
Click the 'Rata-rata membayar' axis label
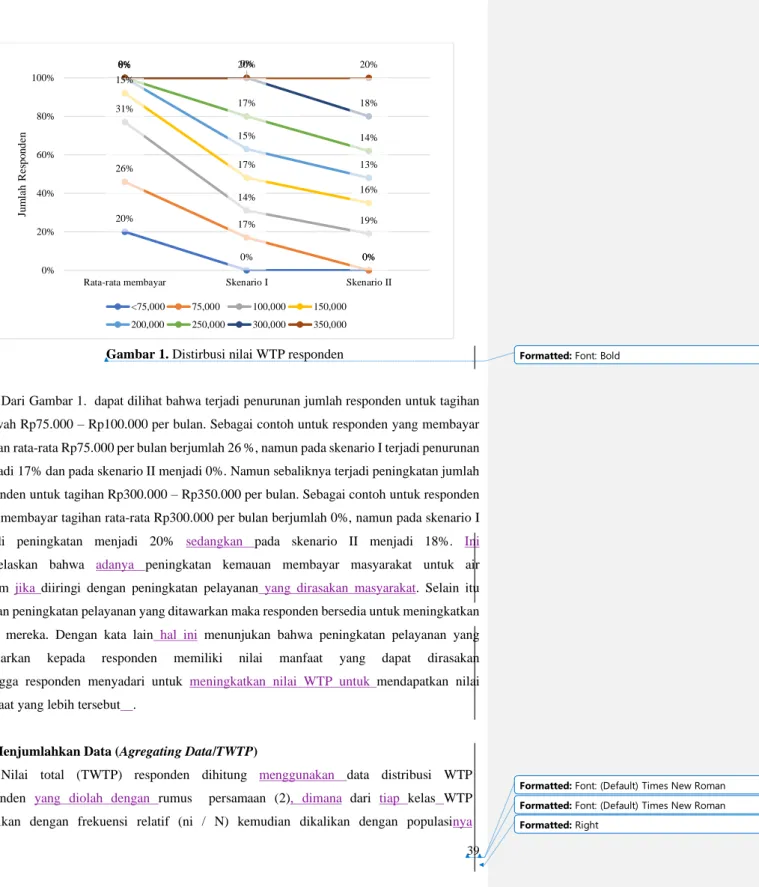pos(124,282)
